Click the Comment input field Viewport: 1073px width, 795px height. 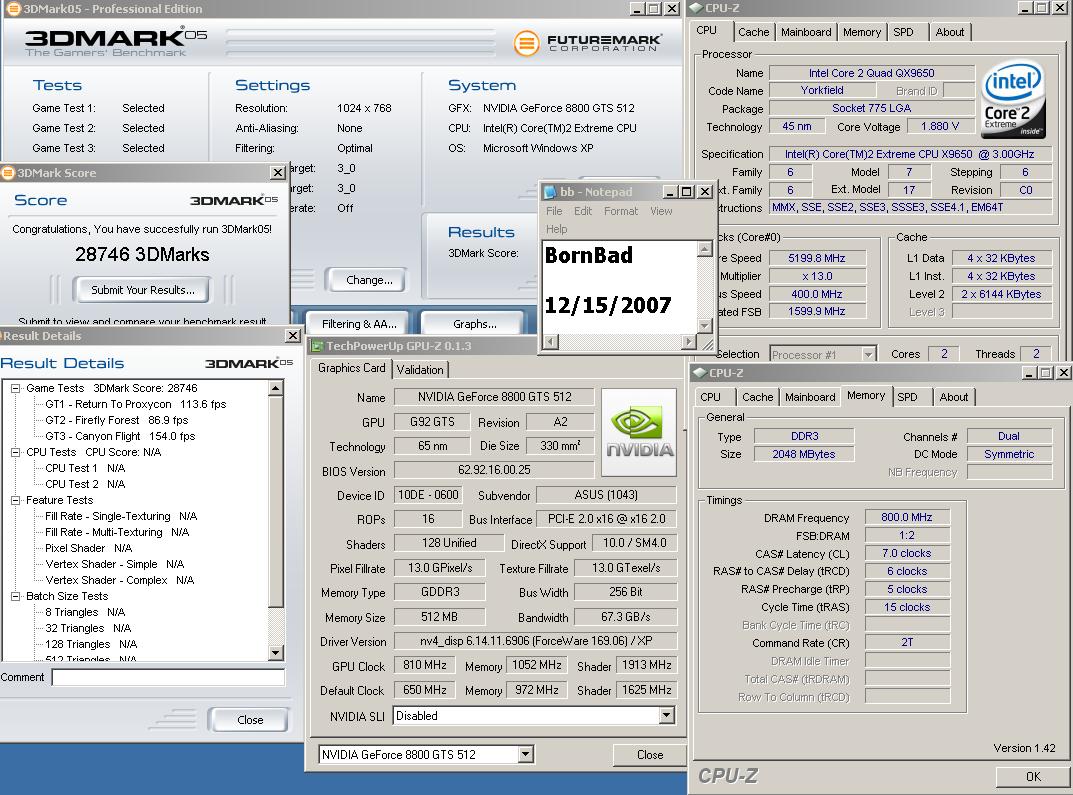coord(168,677)
